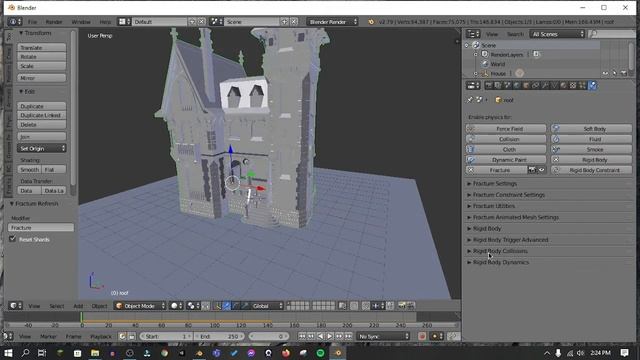Click the House object icon in outliner
This screenshot has height=360, width=640.
[485, 73]
